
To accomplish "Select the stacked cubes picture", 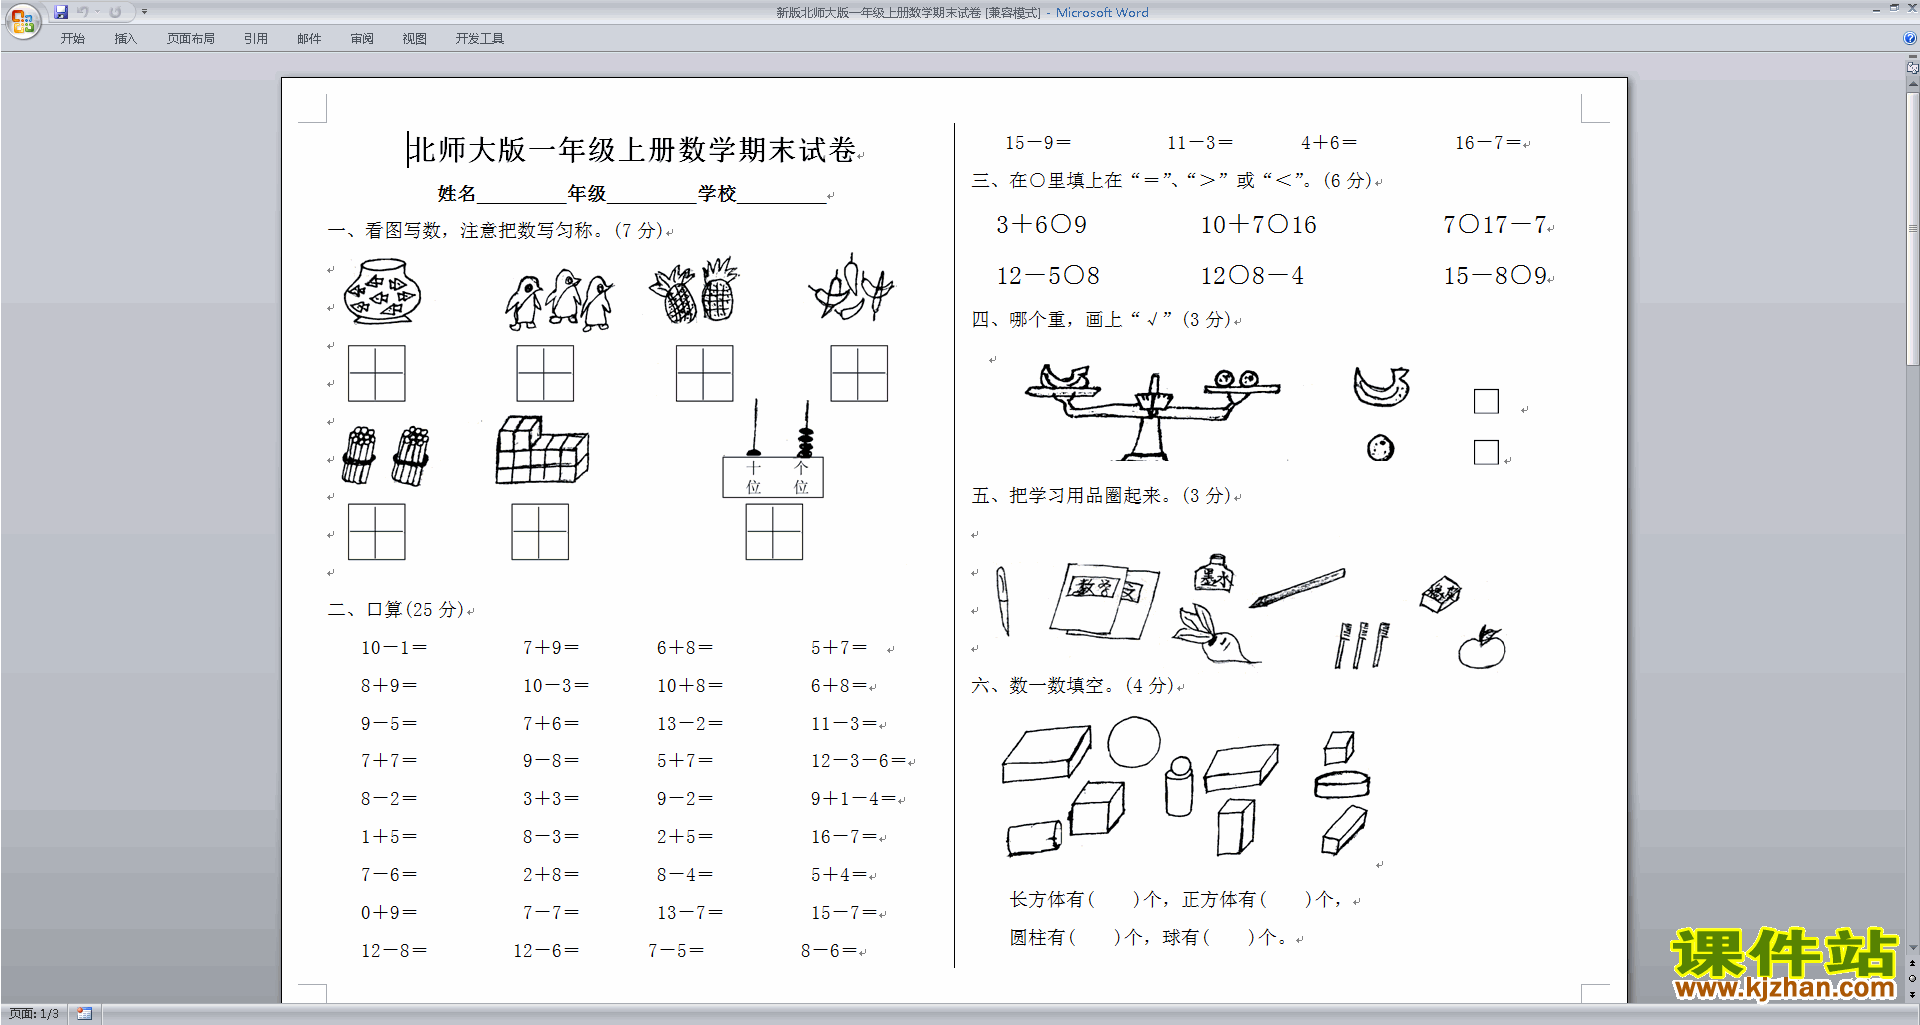I will 542,450.
